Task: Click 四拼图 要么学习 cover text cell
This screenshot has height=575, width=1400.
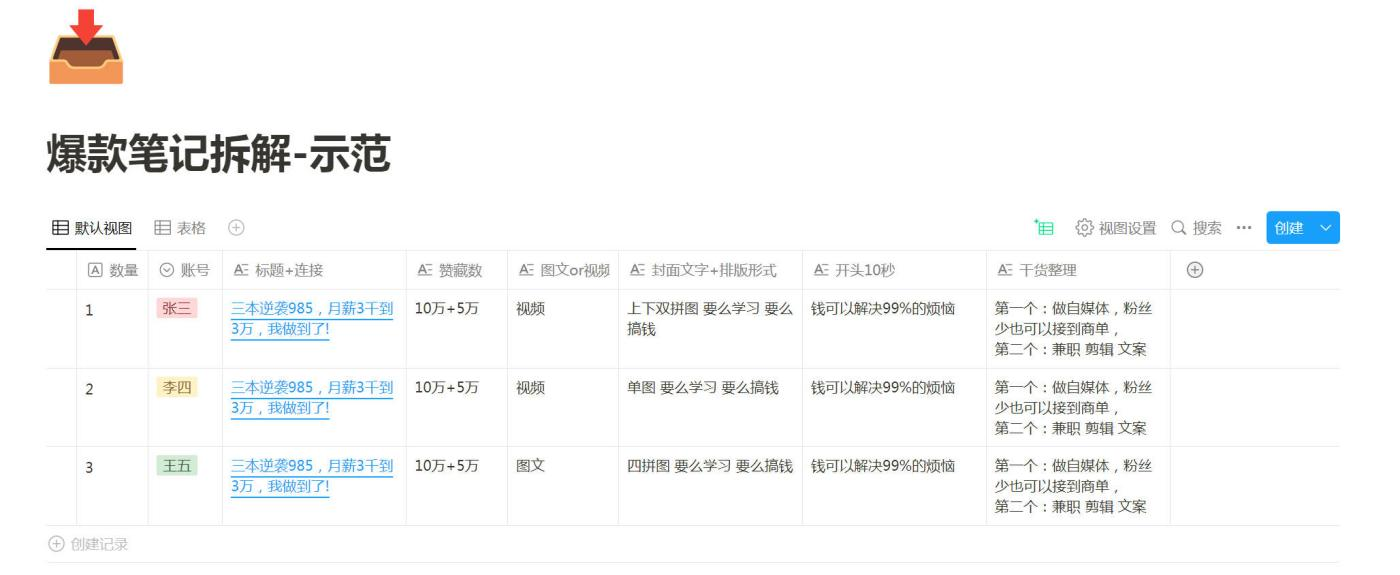Action: [x=710, y=486]
